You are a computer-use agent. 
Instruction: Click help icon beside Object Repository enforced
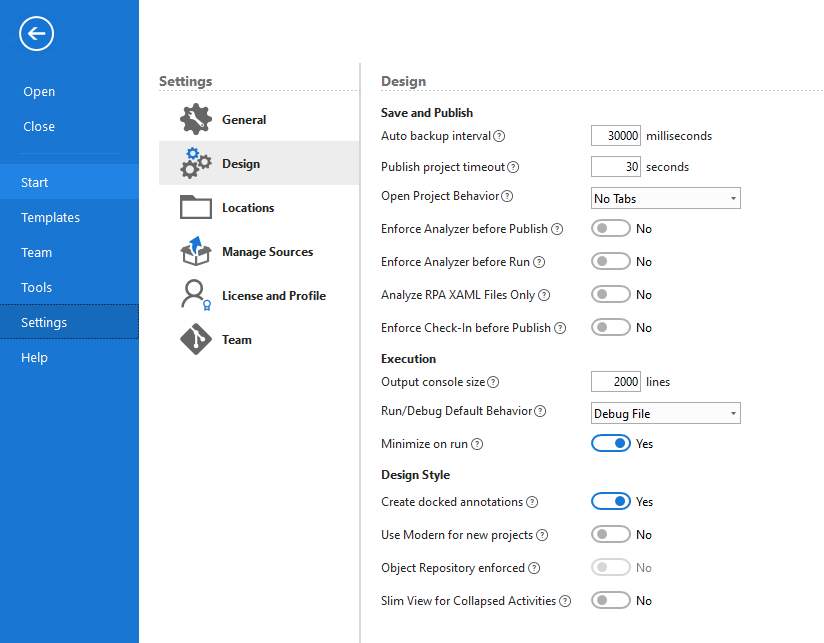534,568
